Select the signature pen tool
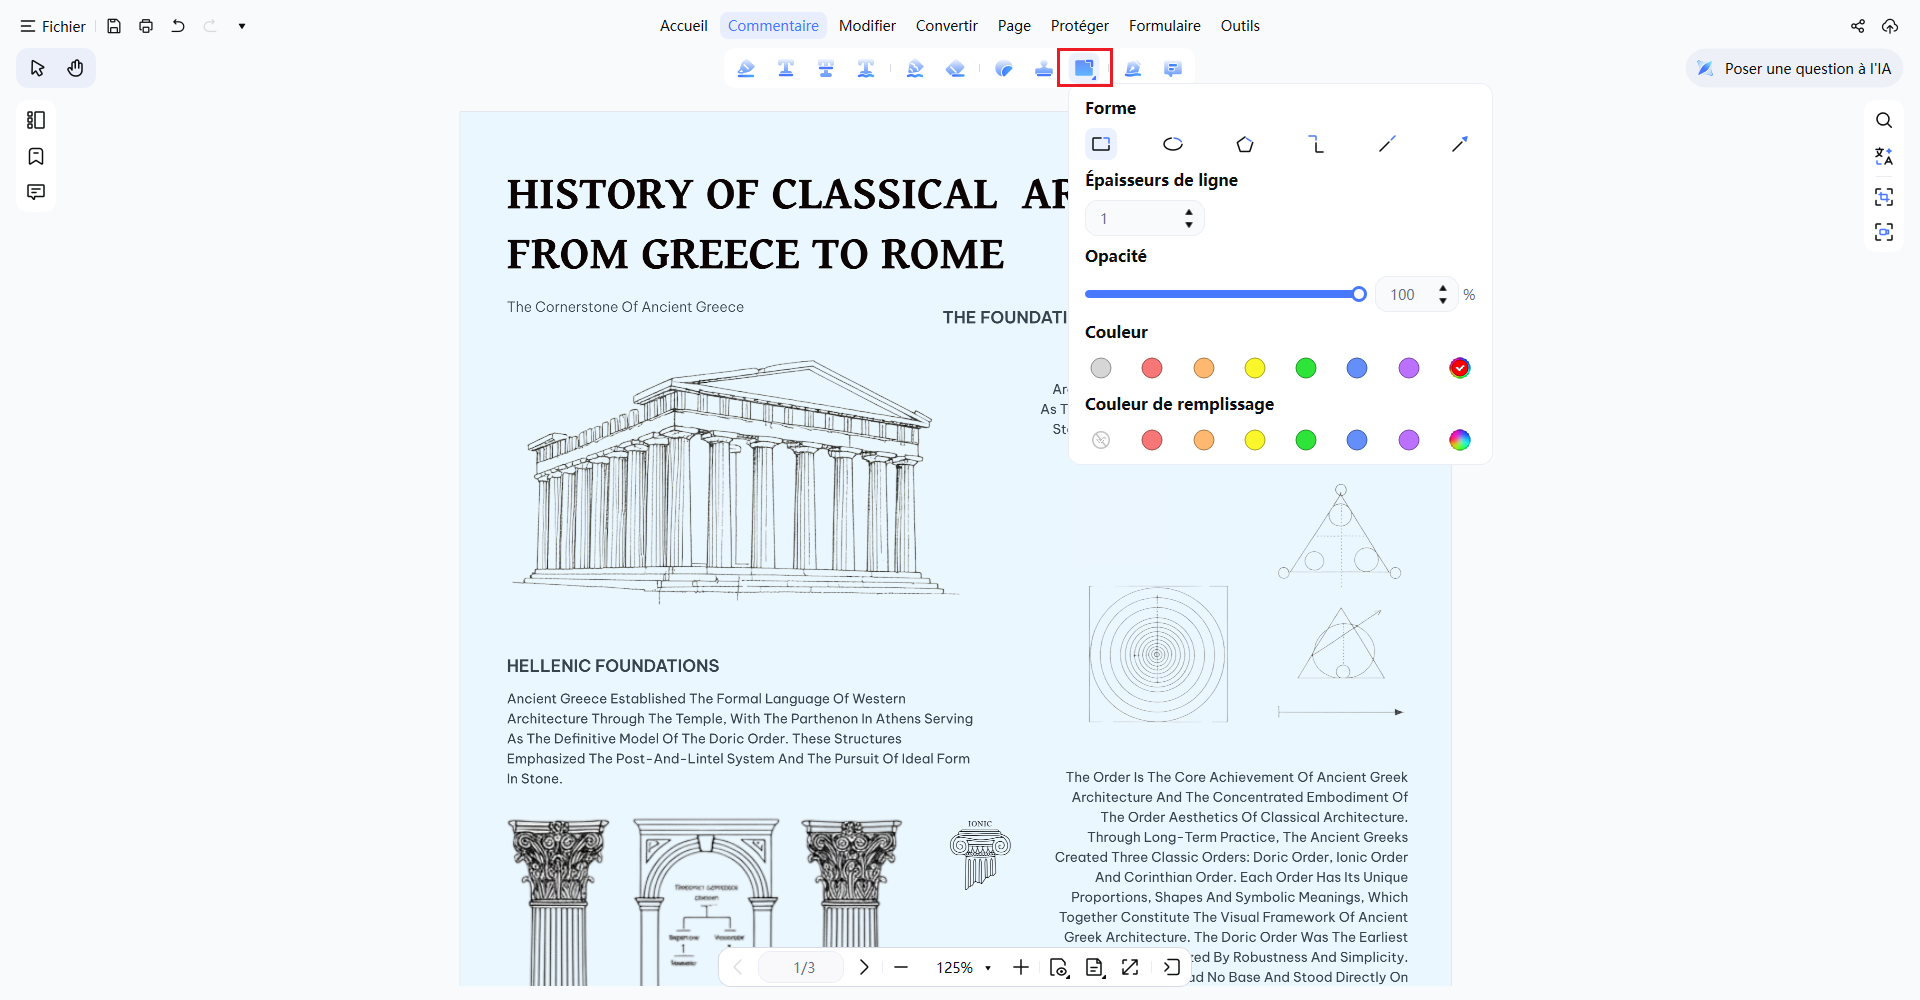Image resolution: width=1920 pixels, height=1000 pixels. click(x=1133, y=68)
